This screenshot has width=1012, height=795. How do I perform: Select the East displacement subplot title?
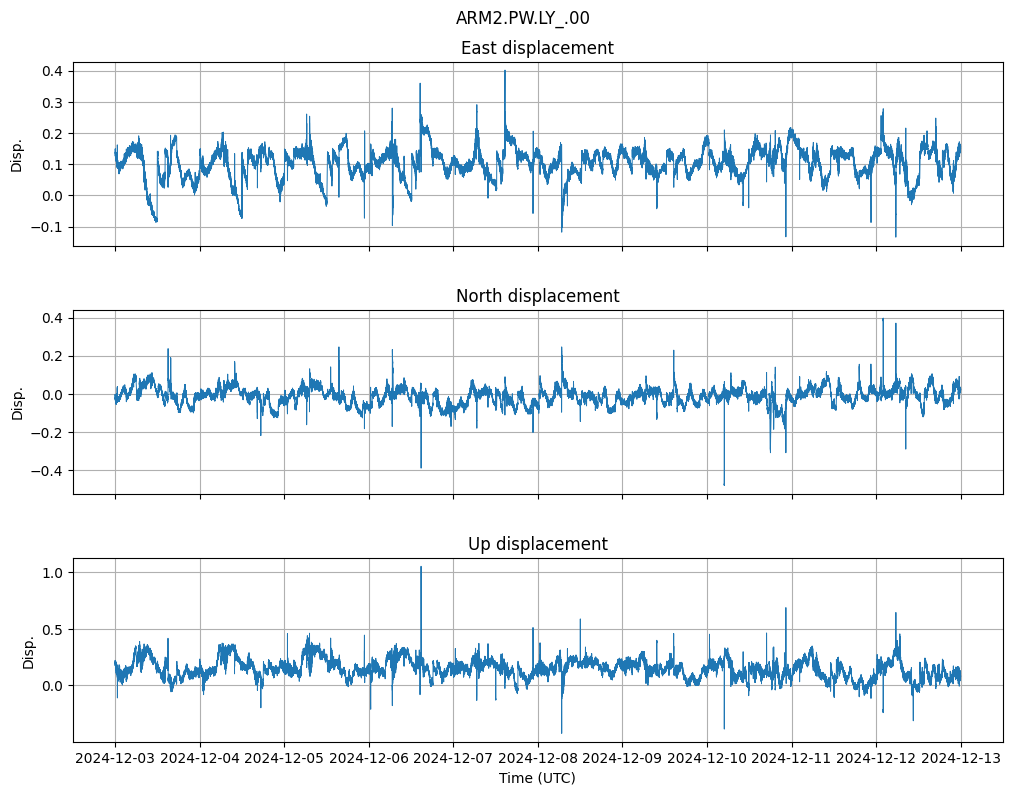(537, 48)
